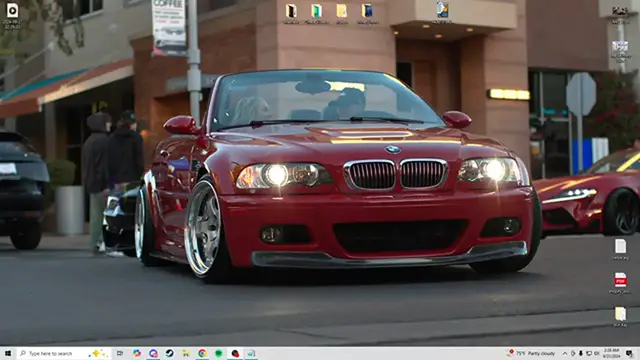Launch Copilot from the taskbar
The image size is (640, 360).
pyautogui.click(x=136, y=353)
